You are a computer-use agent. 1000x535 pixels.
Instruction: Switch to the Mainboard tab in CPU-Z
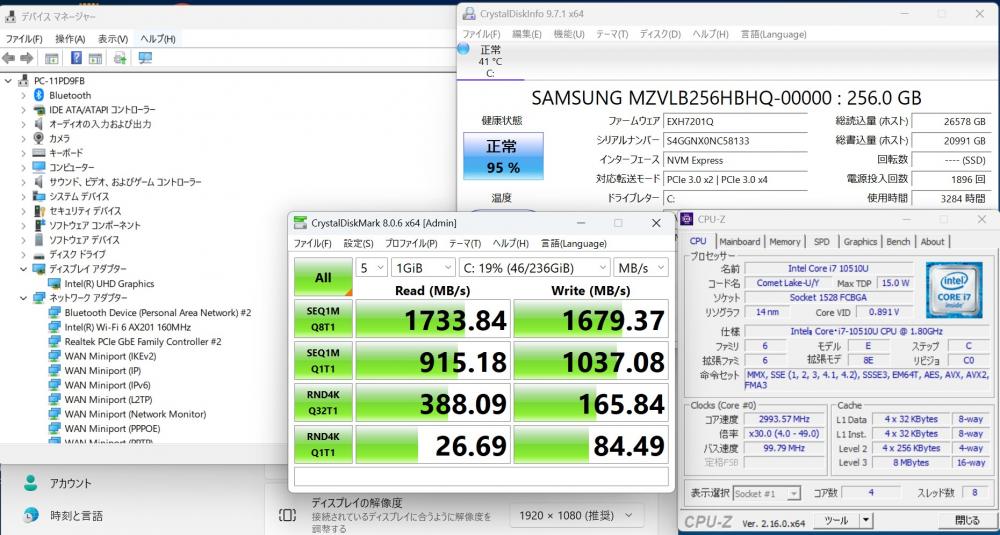740,242
